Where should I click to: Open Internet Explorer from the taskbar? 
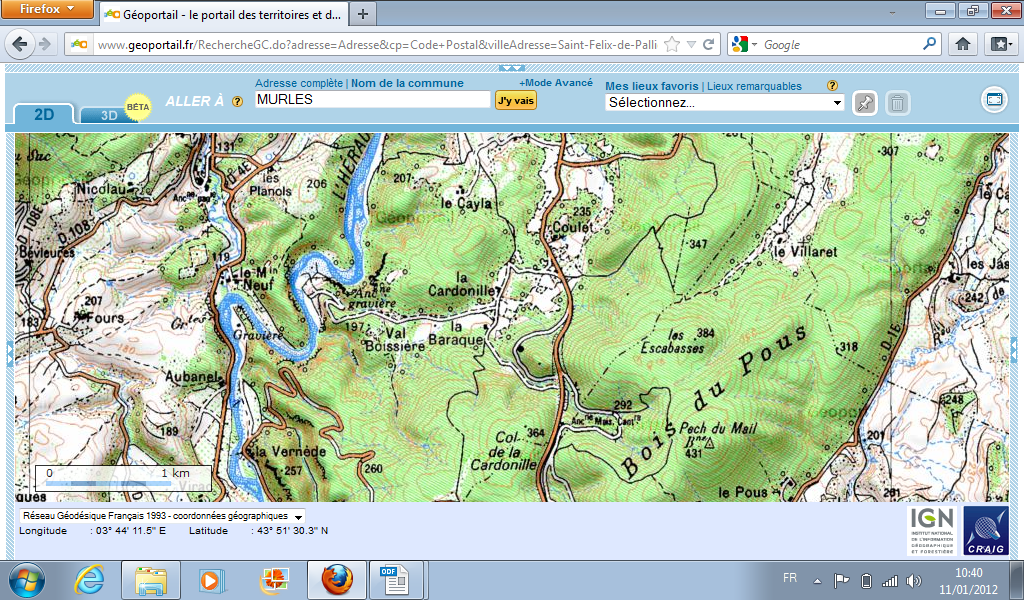89,579
